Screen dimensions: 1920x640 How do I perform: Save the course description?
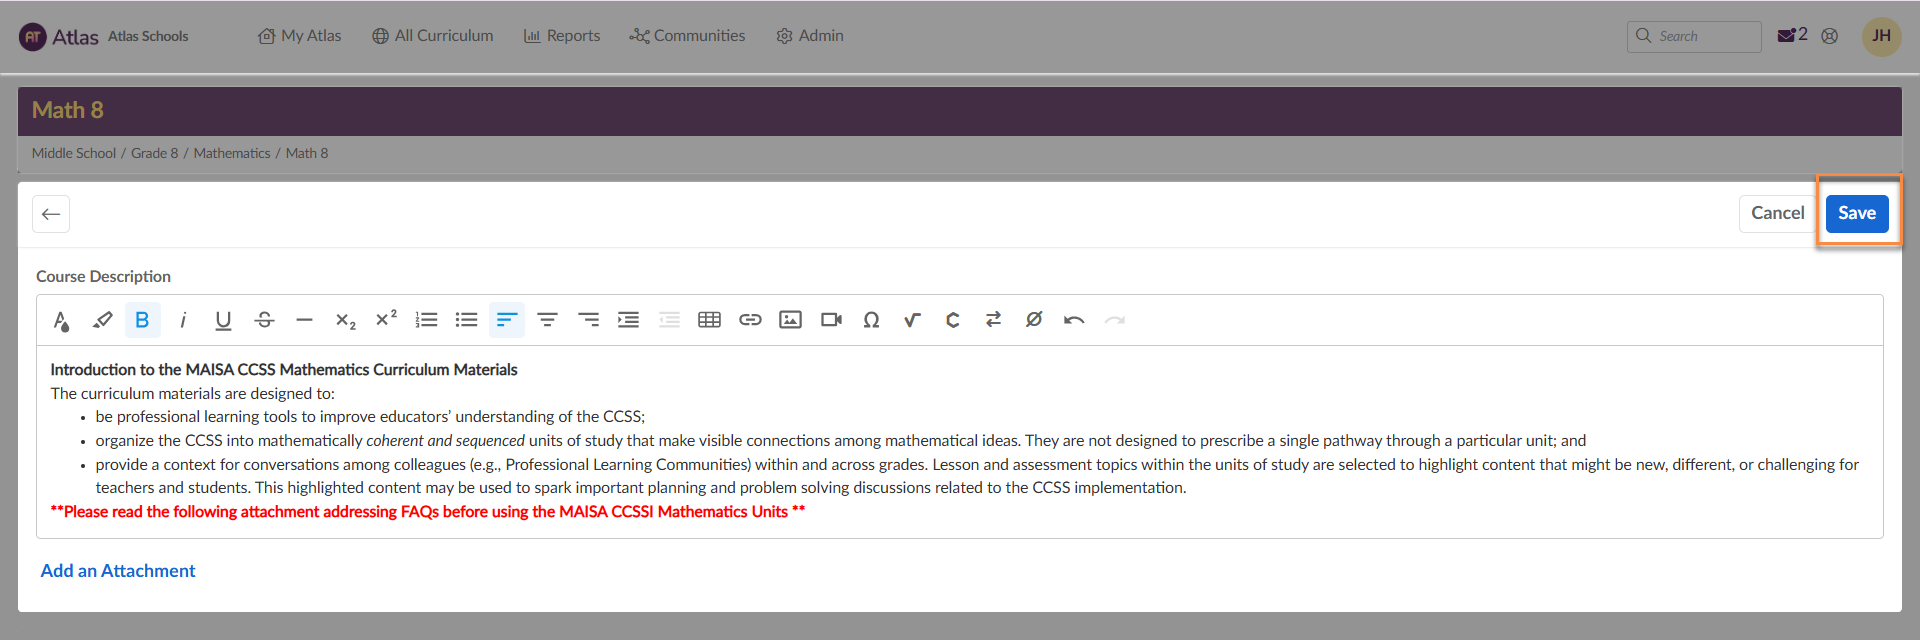(x=1856, y=213)
